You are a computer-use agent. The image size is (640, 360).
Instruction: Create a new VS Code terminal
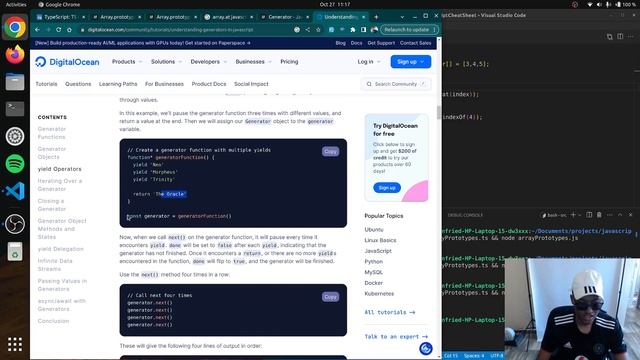573,215
